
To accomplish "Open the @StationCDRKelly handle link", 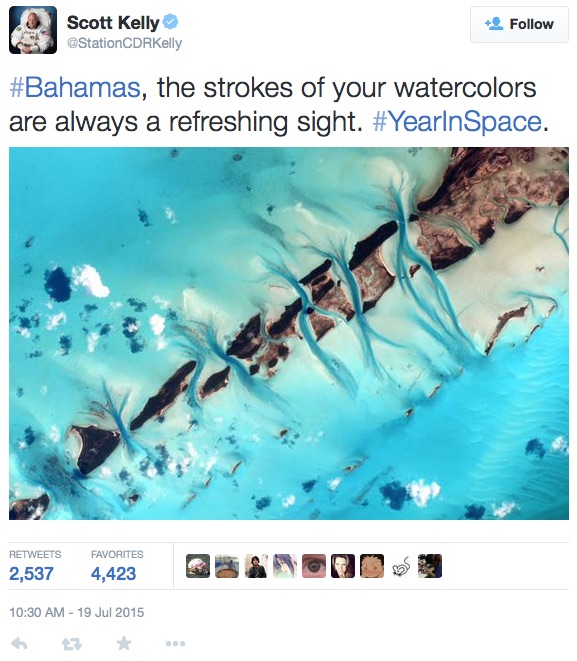I will pyautogui.click(x=124, y=43).
